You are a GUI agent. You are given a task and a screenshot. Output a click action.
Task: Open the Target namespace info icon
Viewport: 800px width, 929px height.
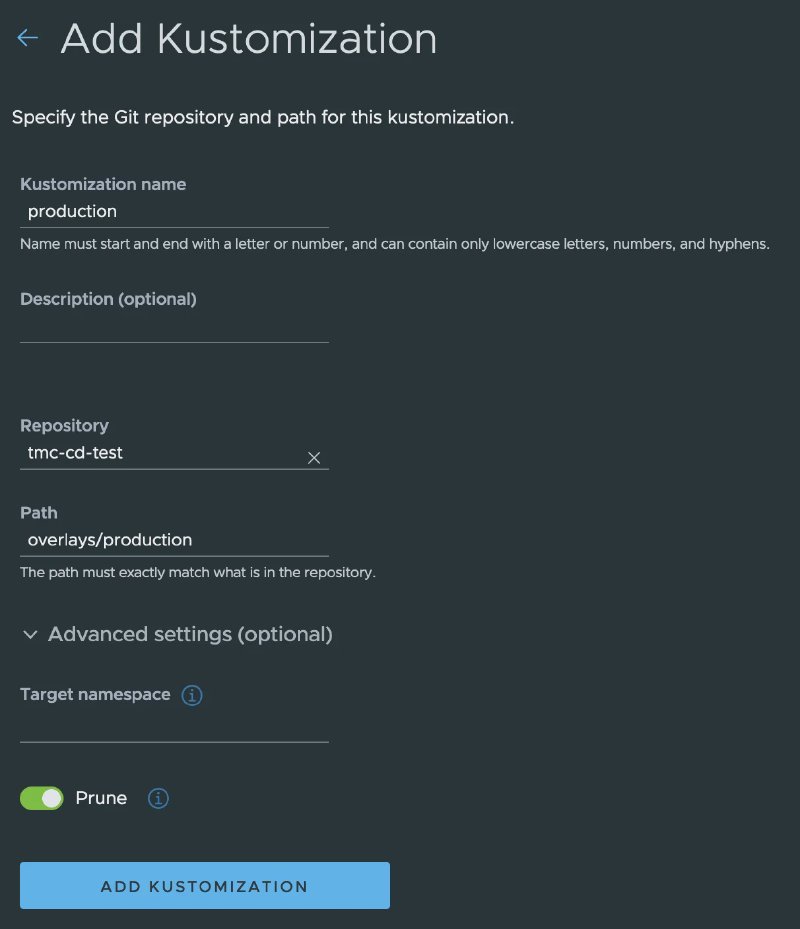click(191, 695)
